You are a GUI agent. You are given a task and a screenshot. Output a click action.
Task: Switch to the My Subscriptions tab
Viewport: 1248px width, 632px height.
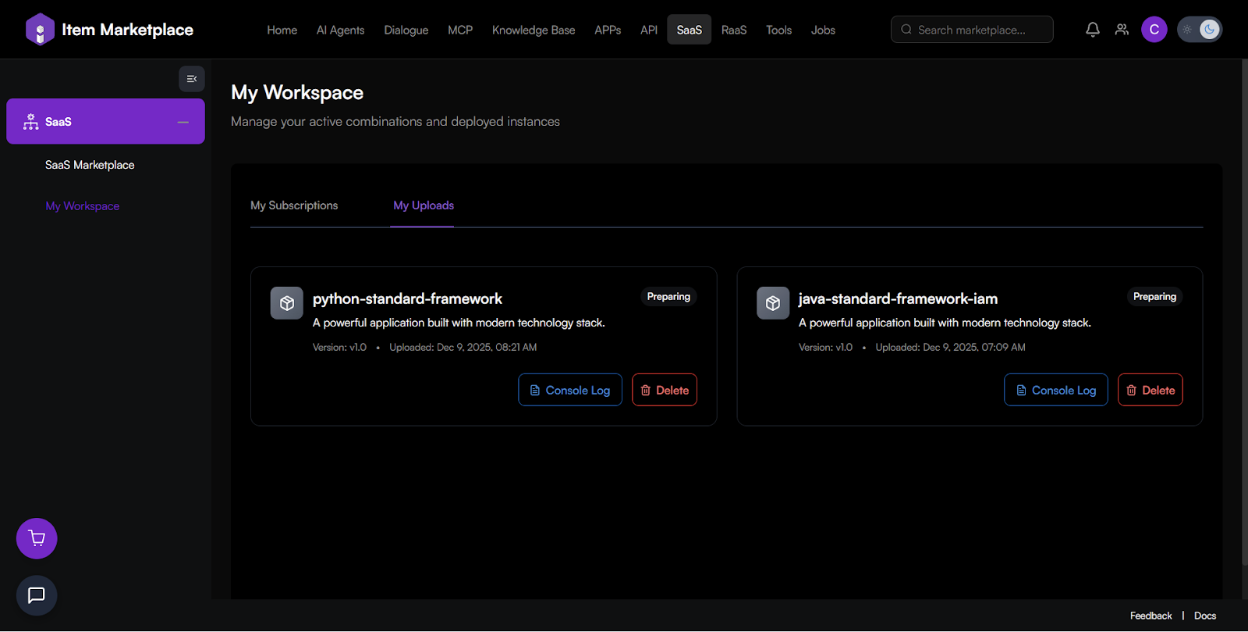pyautogui.click(x=294, y=206)
